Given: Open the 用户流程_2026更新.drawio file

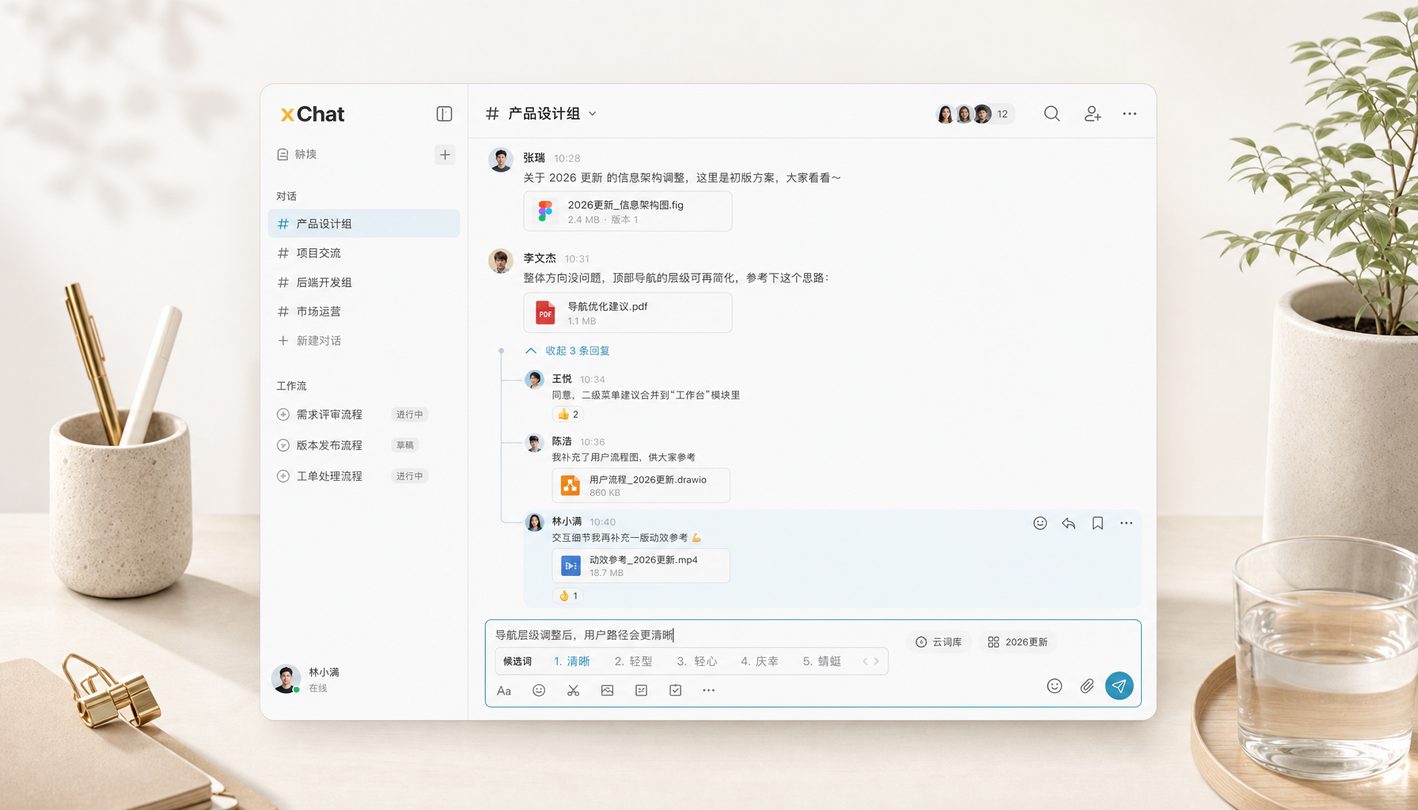Looking at the screenshot, I should click(641, 485).
